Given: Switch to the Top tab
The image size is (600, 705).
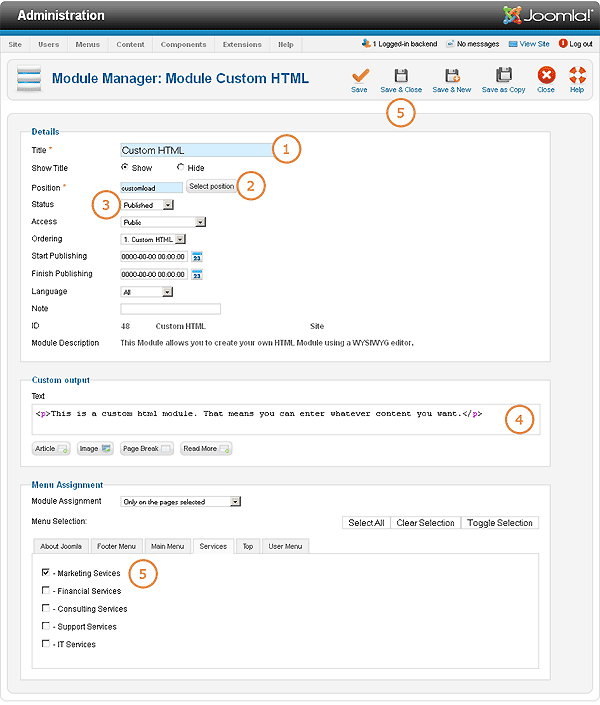Looking at the screenshot, I should (x=248, y=546).
